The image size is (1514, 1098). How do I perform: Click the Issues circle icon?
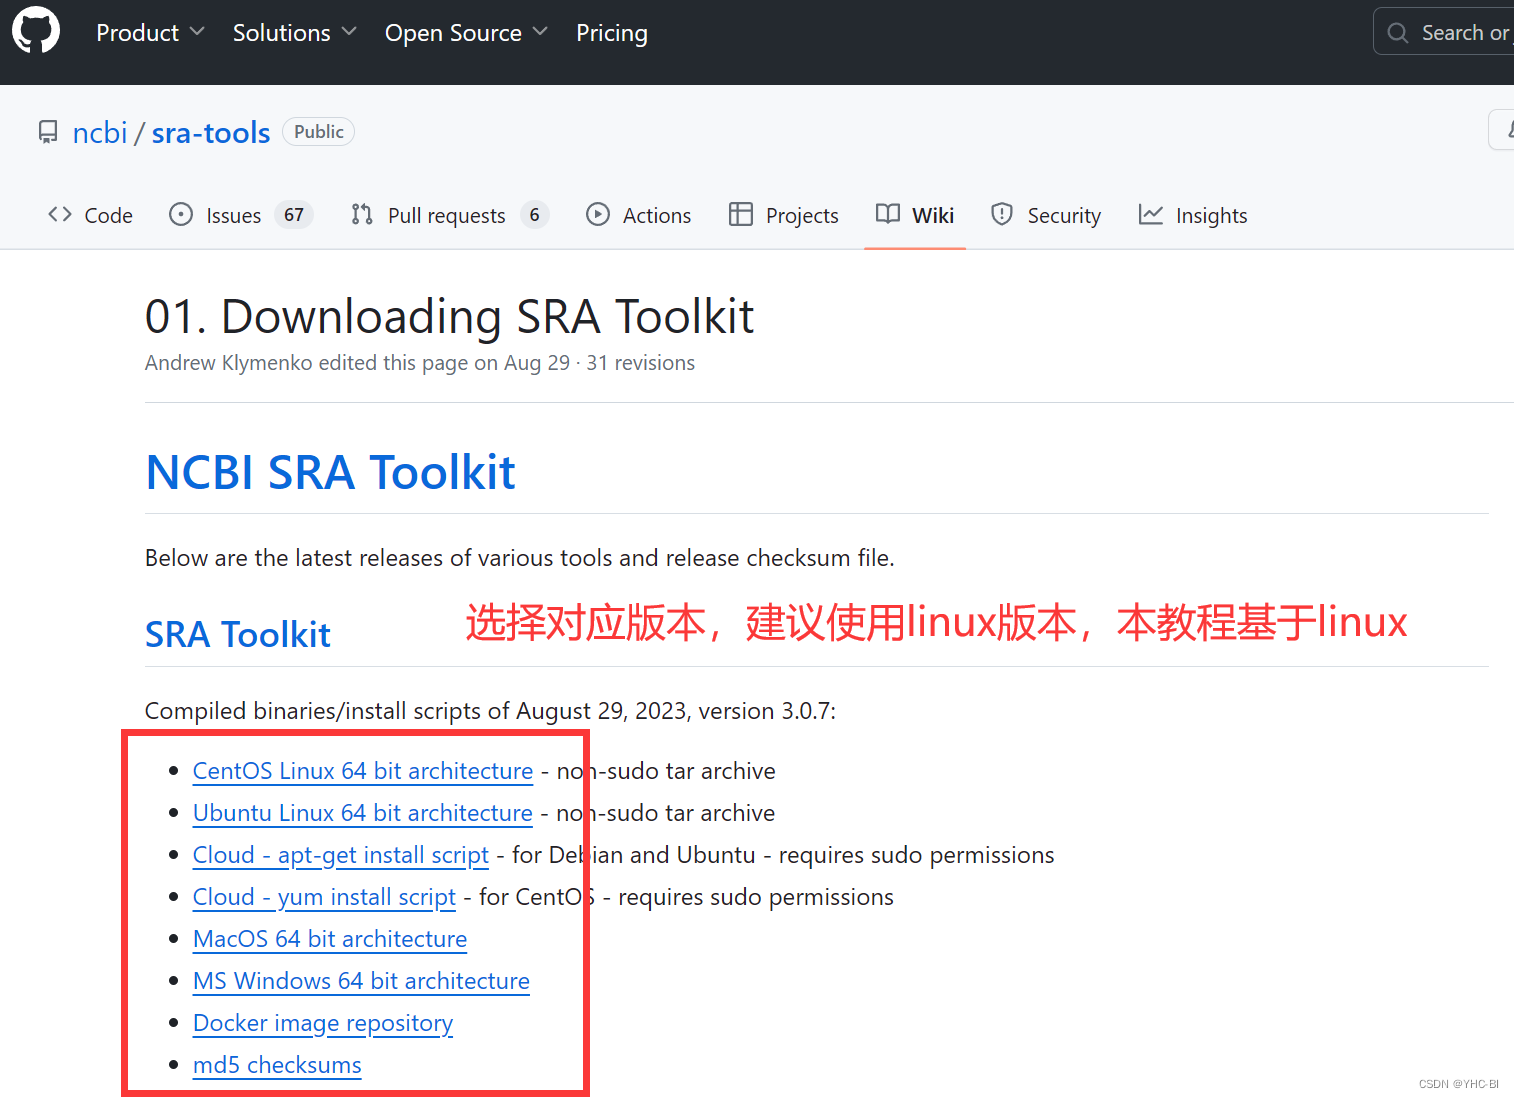pyautogui.click(x=181, y=214)
